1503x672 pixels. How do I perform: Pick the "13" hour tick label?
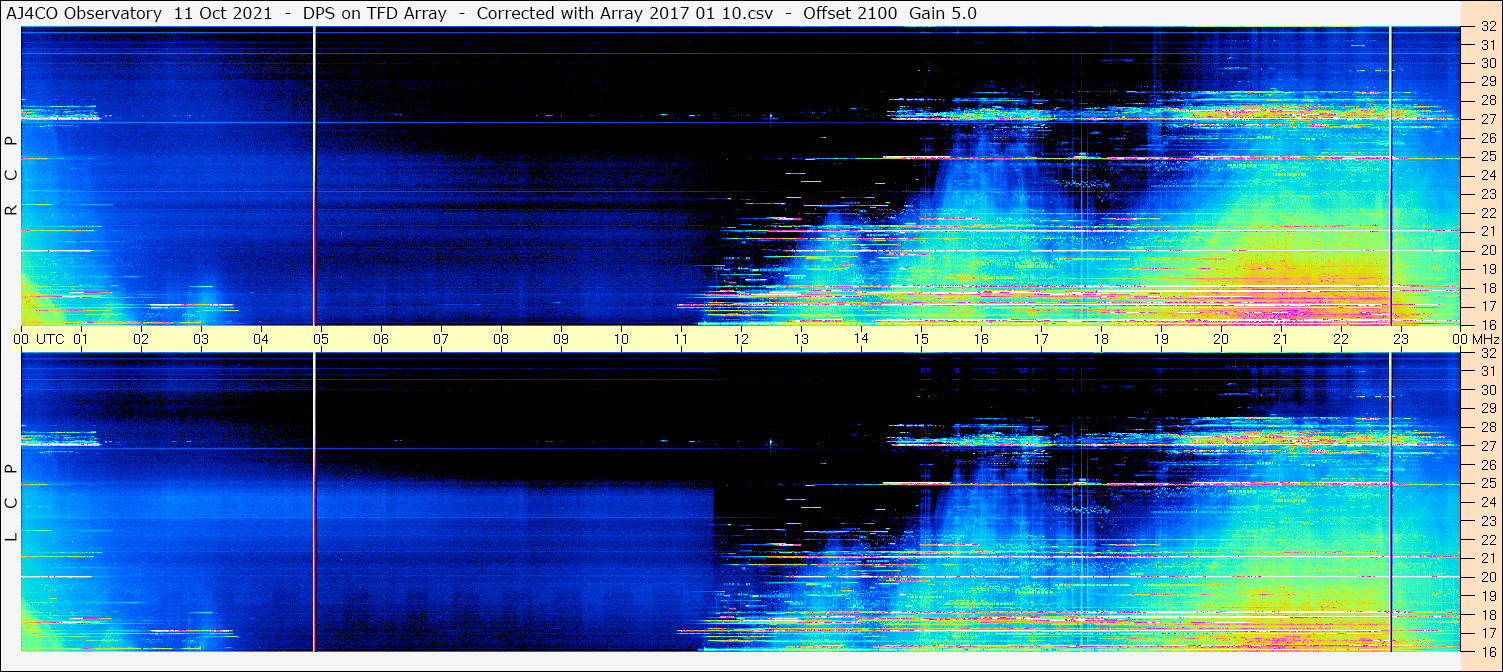coord(801,339)
